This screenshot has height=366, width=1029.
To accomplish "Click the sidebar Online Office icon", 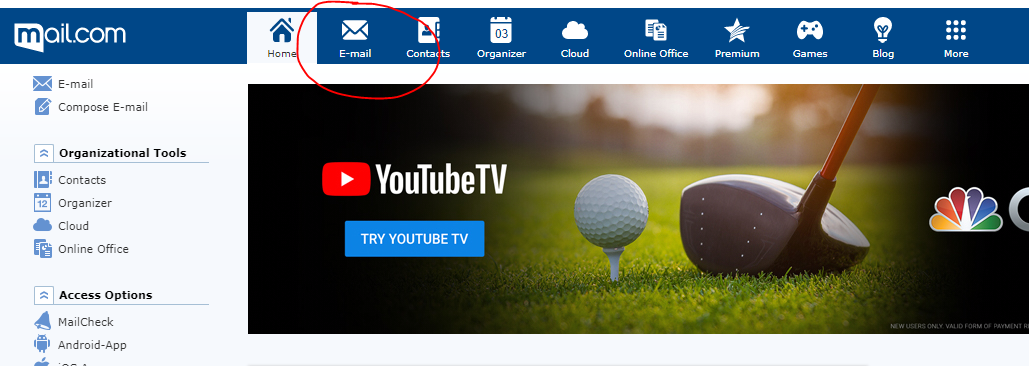I will coord(43,249).
